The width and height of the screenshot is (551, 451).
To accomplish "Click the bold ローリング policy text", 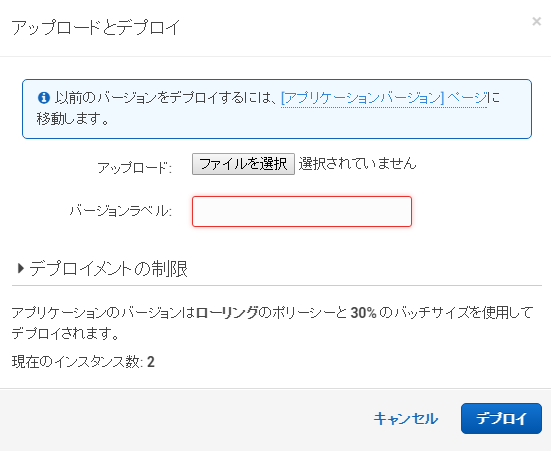I will point(227,313).
